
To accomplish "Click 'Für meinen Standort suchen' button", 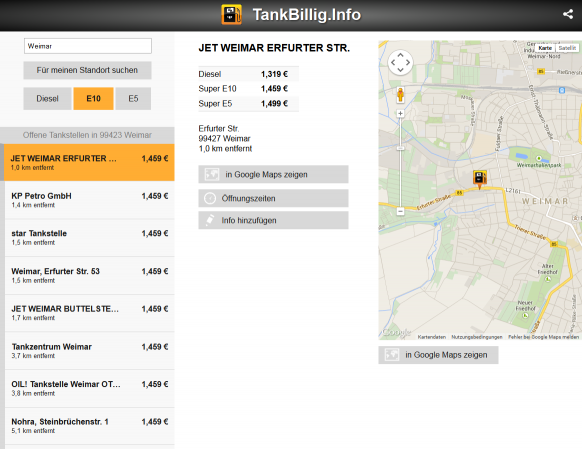I will pyautogui.click(x=87, y=70).
